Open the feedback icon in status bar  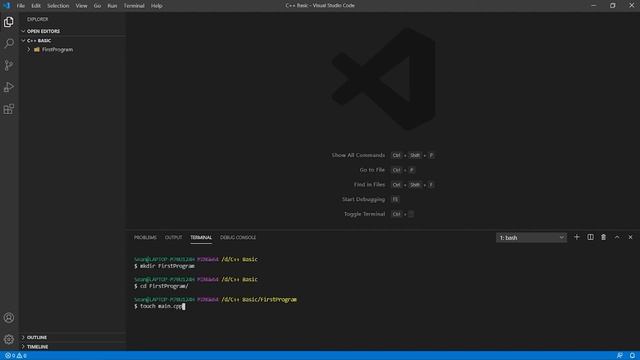[x=620, y=356]
